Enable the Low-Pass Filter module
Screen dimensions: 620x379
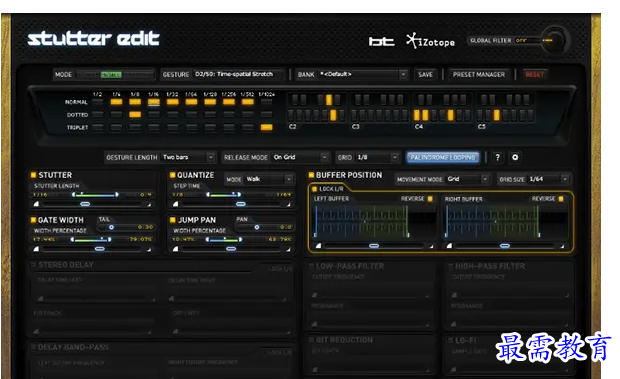[312, 266]
